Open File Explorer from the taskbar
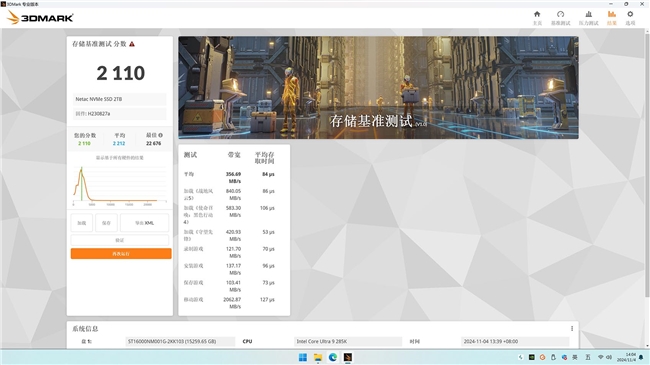This screenshot has width=650, height=365. pos(318,357)
